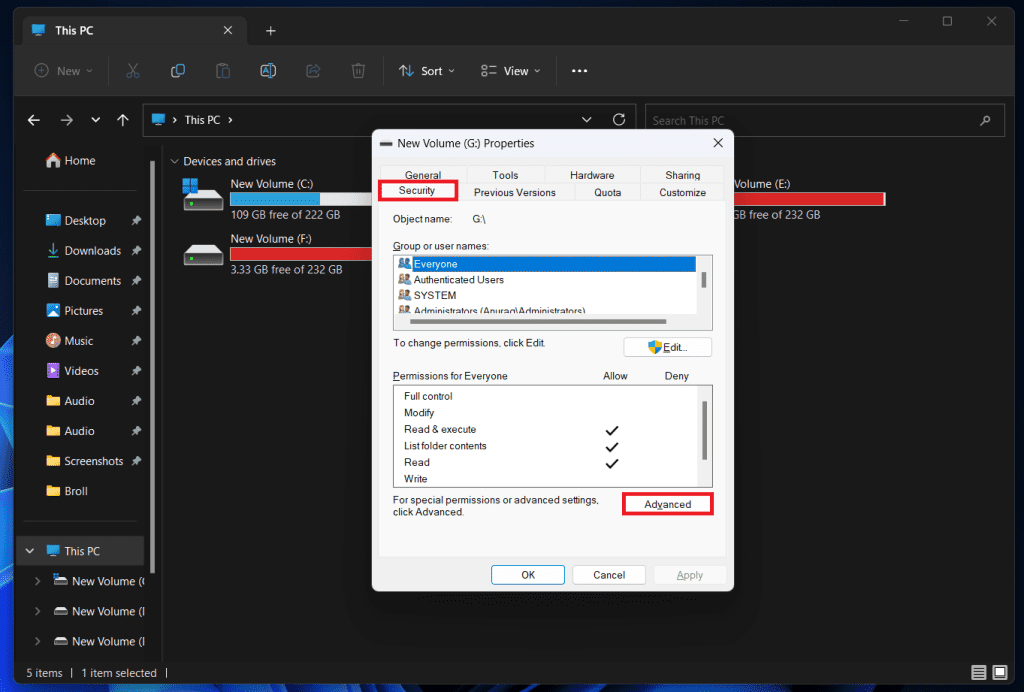1024x692 pixels.
Task: Select the Rename icon in the toolbar
Action: [267, 70]
